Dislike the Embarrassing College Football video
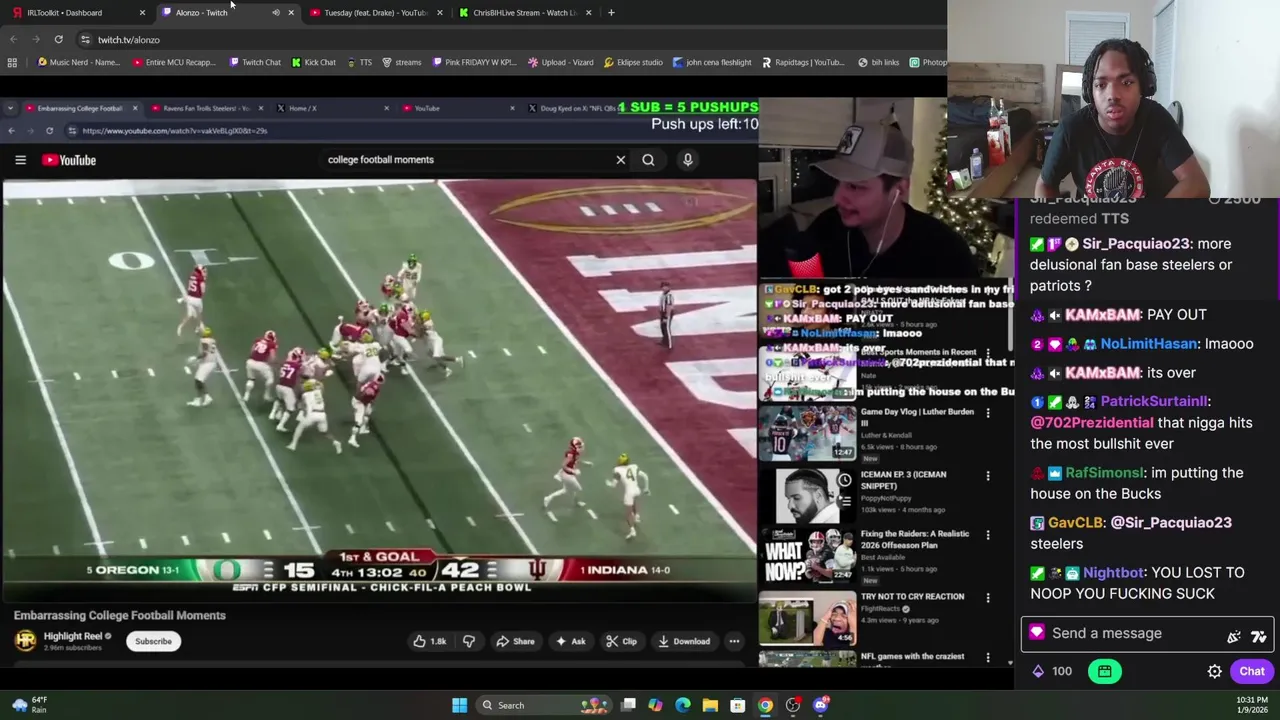This screenshot has width=1280, height=720. tap(469, 642)
